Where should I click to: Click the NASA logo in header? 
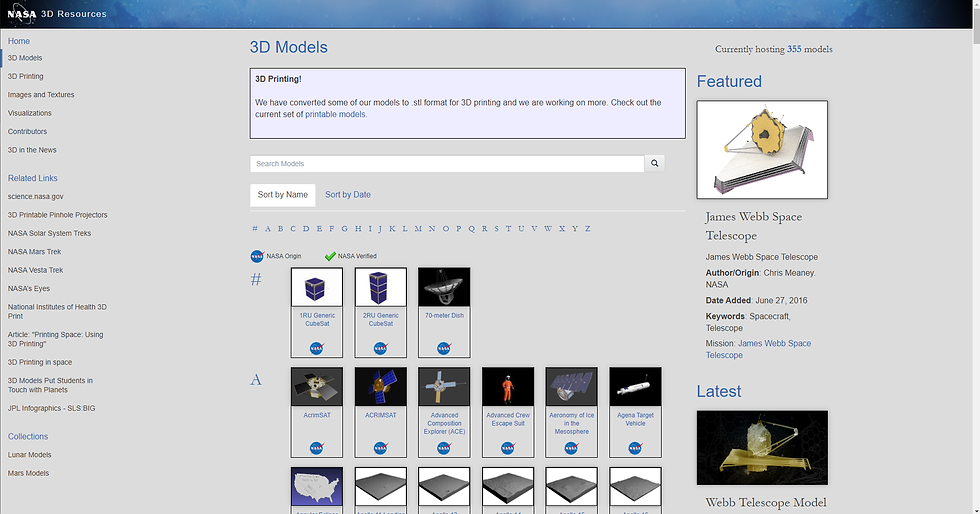click(22, 14)
